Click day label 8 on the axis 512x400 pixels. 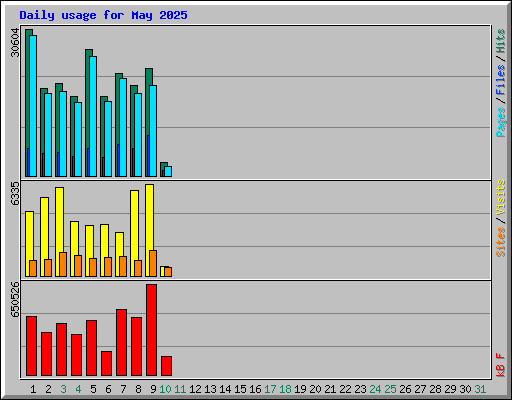pyautogui.click(x=138, y=389)
